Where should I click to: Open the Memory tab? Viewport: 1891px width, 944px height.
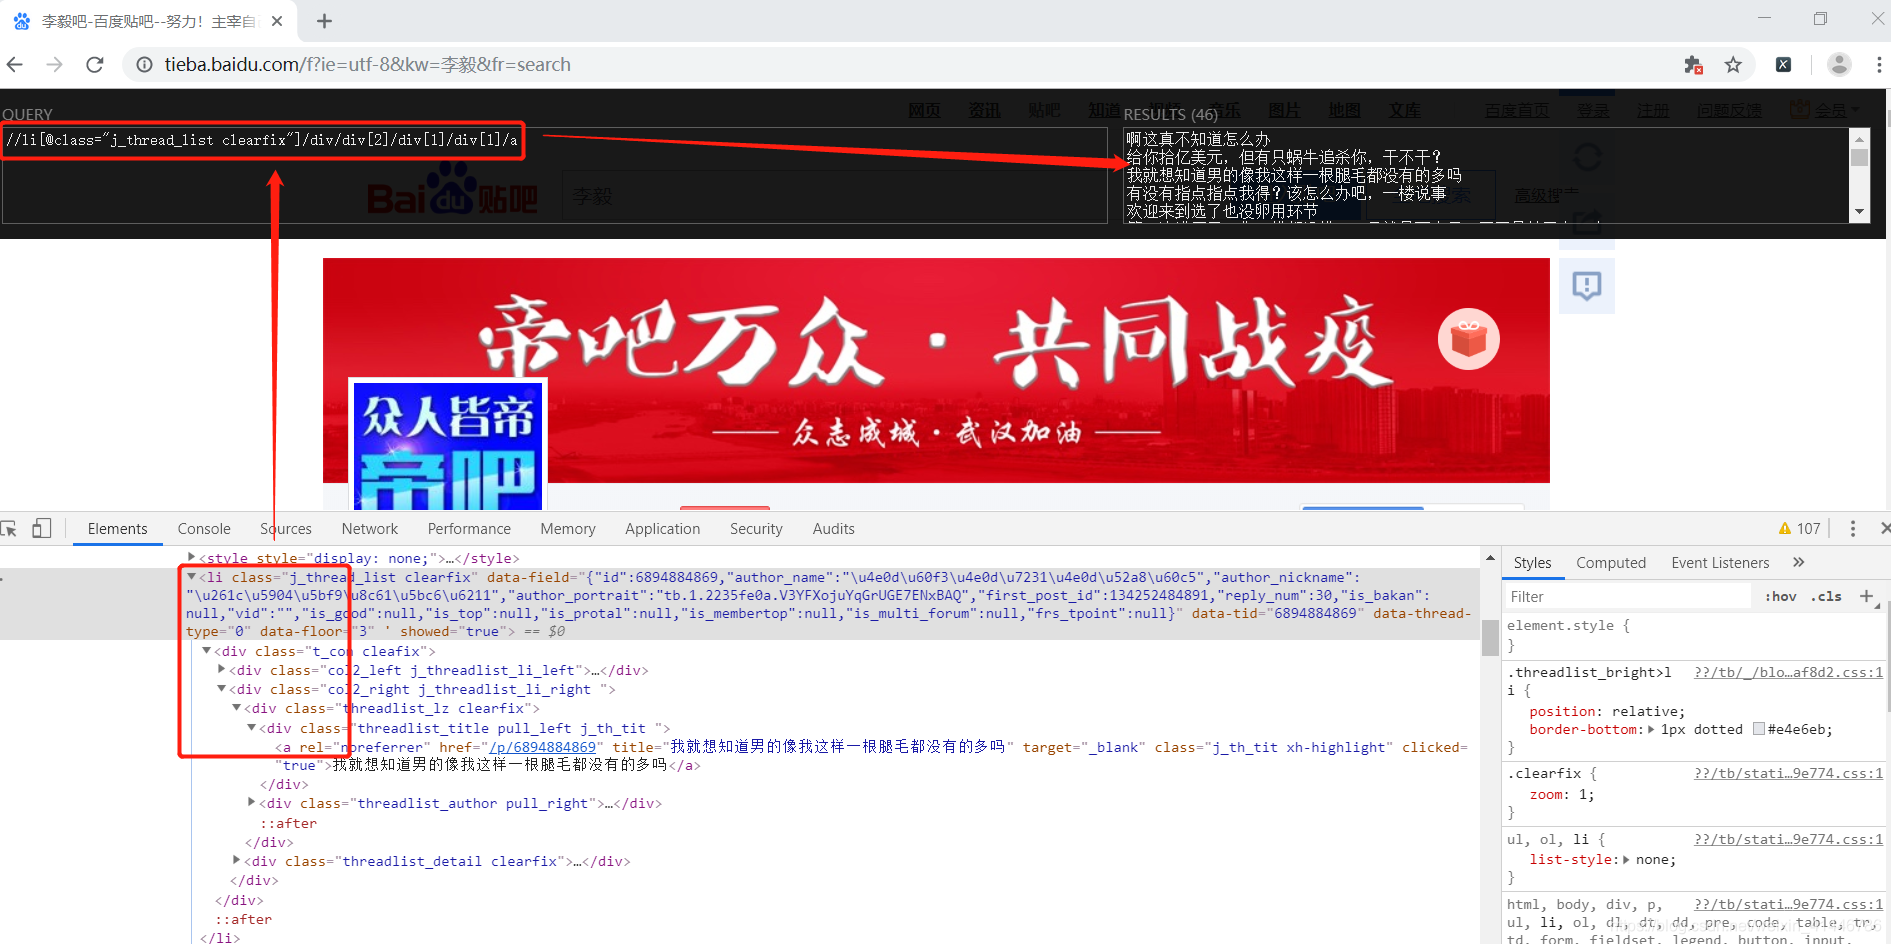point(568,529)
